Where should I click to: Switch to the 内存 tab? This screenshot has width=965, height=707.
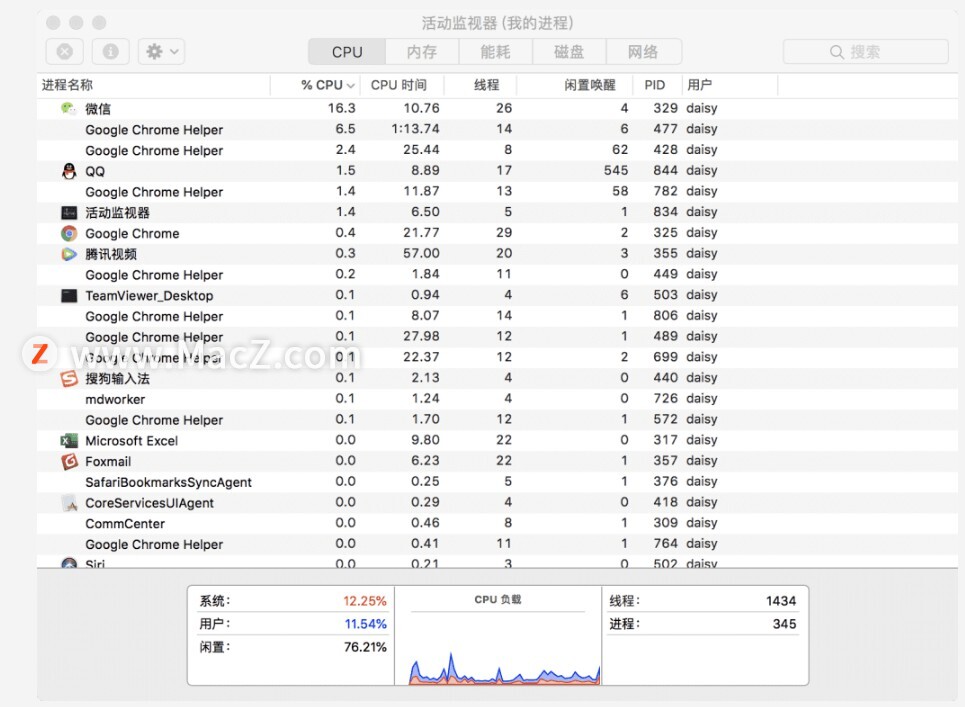pyautogui.click(x=422, y=52)
